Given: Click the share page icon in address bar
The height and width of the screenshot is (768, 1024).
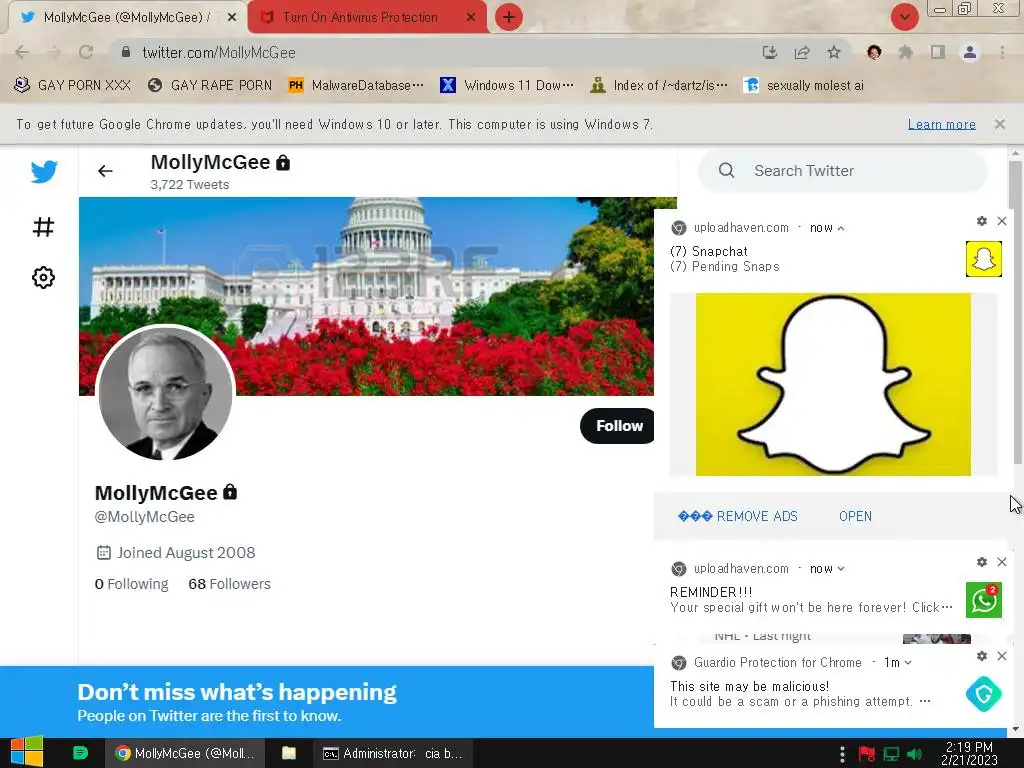Looking at the screenshot, I should [802, 52].
